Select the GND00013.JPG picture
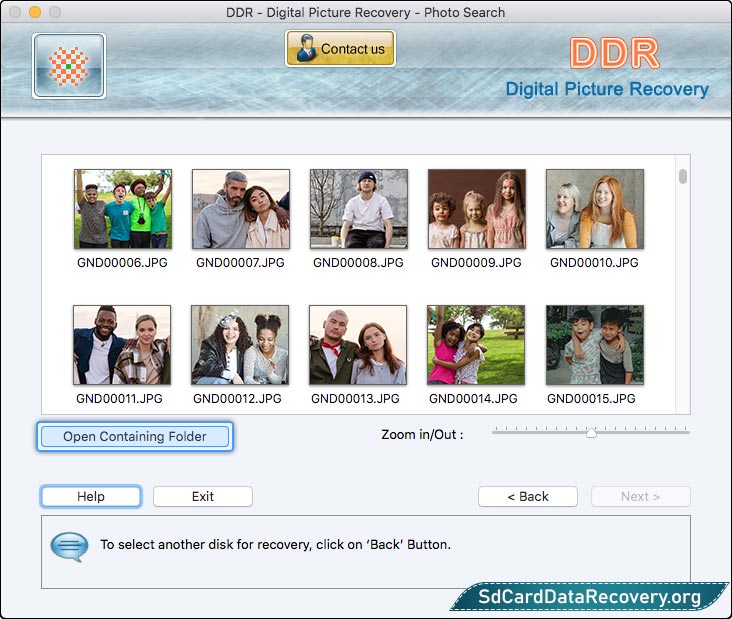This screenshot has width=732, height=619. click(358, 345)
